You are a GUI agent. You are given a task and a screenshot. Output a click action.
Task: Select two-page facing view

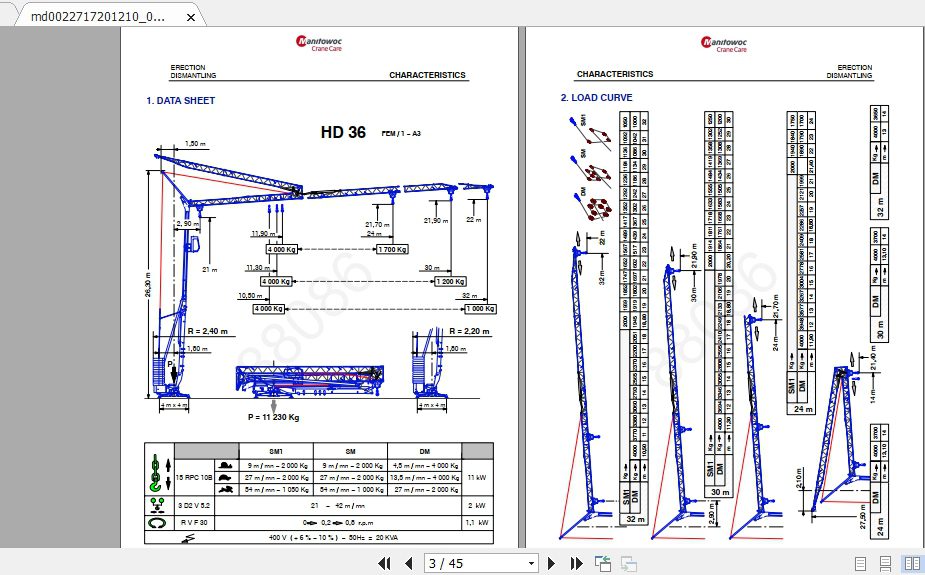911,564
